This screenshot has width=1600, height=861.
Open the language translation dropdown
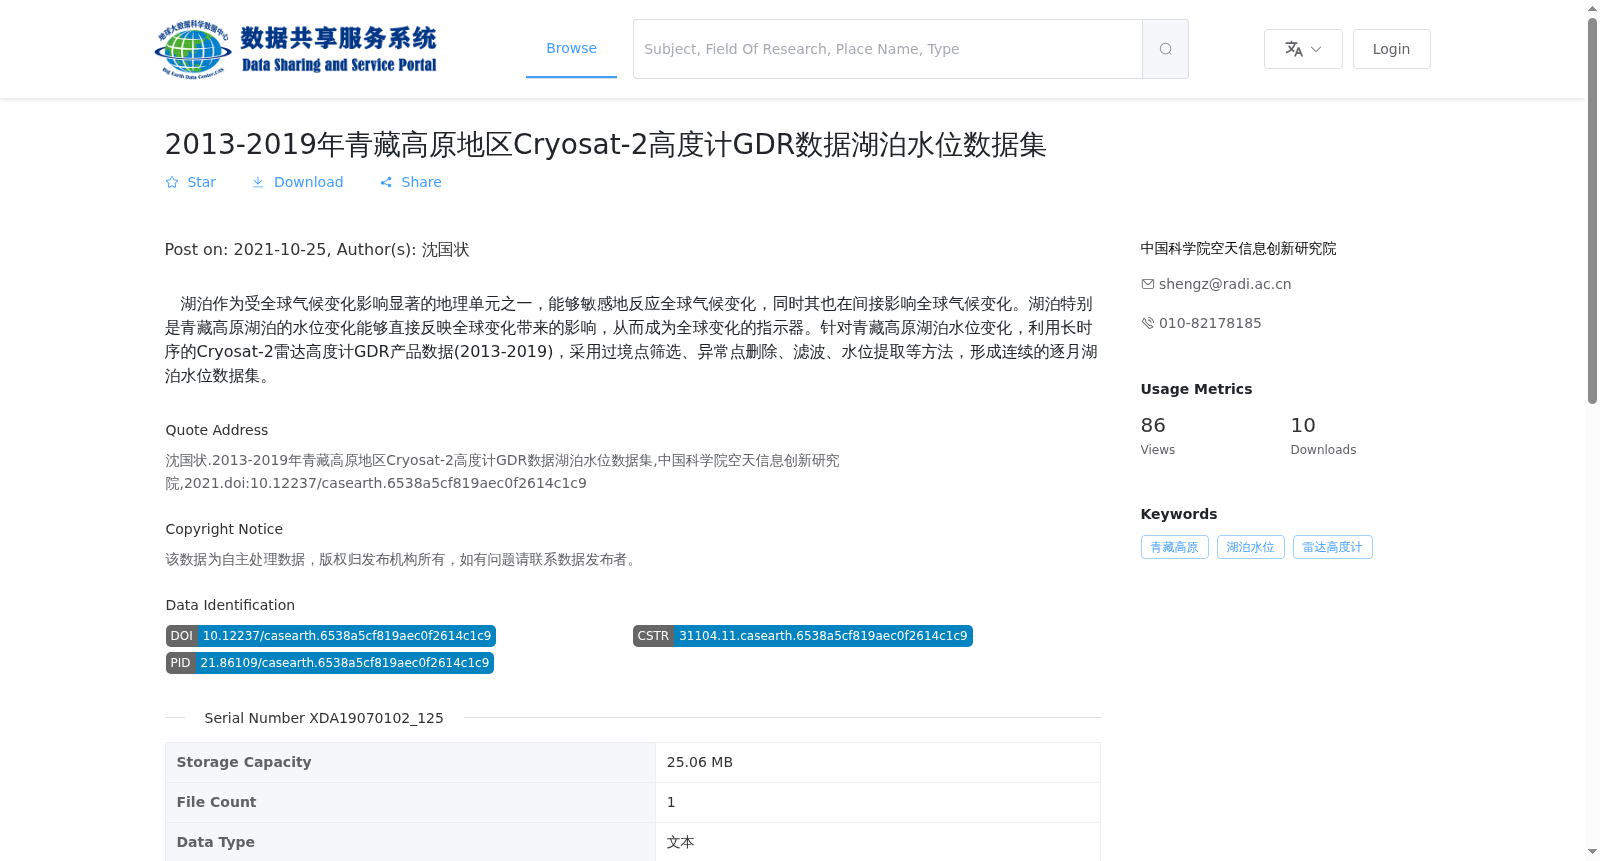click(x=1303, y=49)
